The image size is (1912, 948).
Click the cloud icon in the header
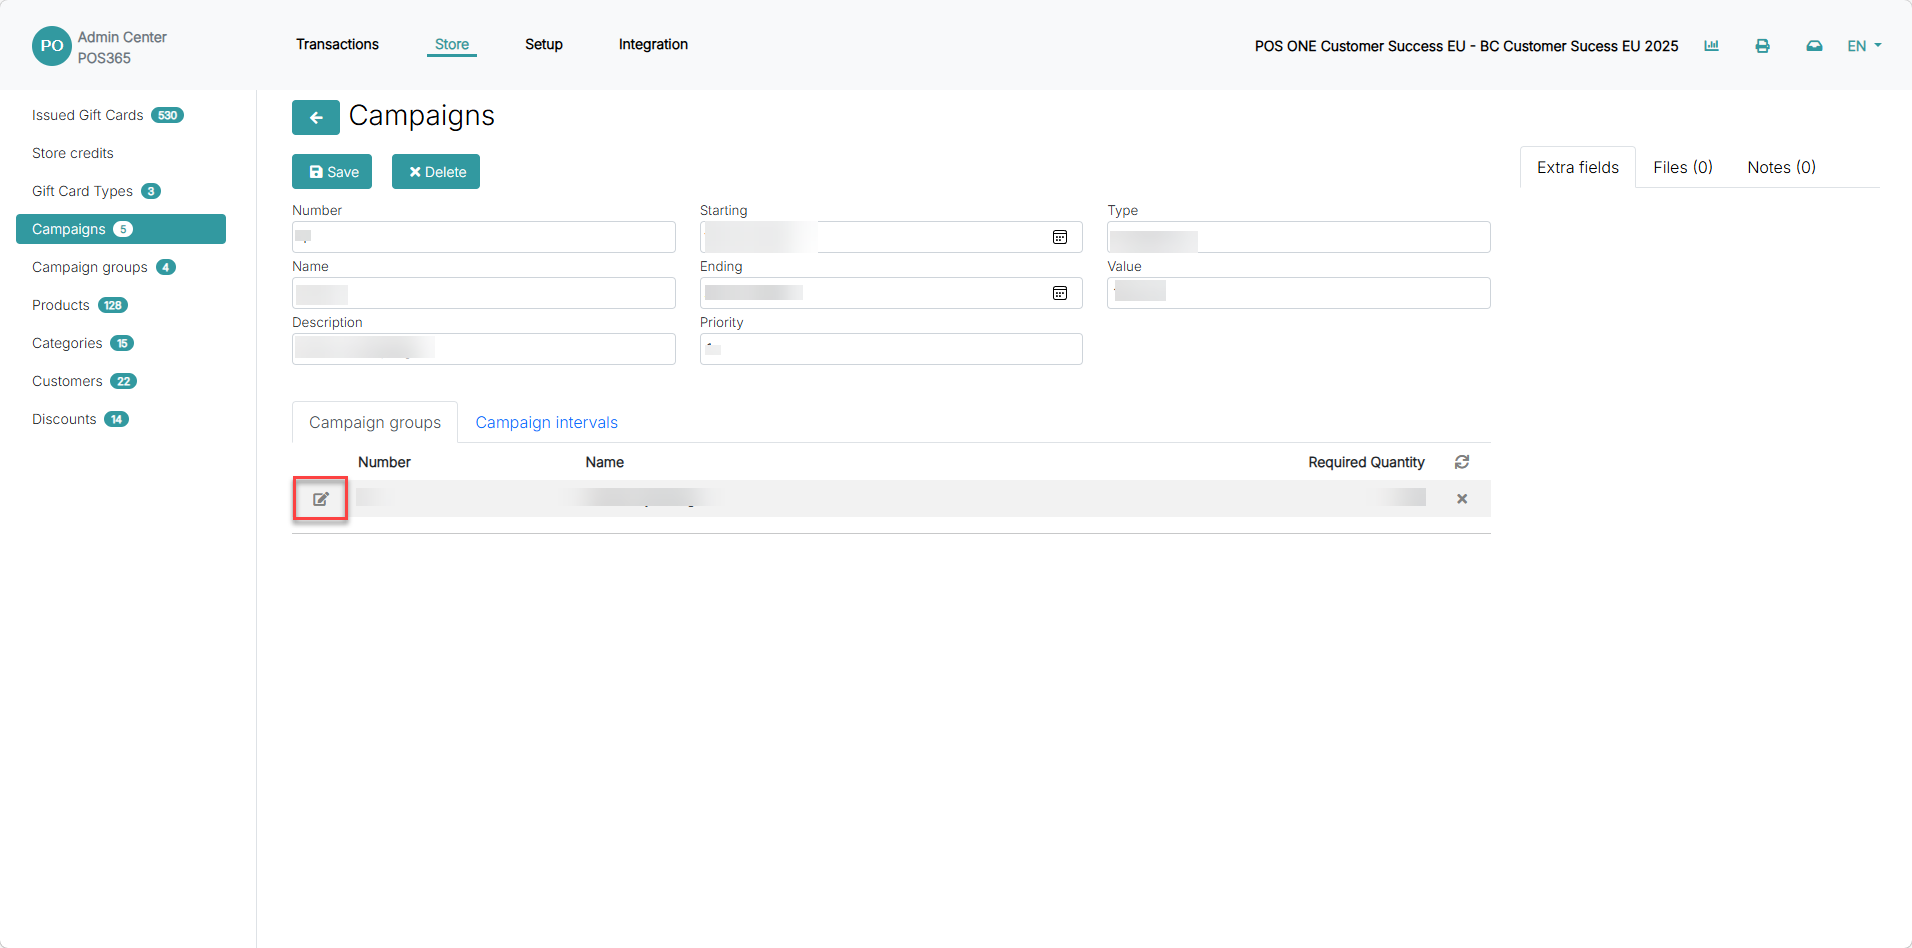pos(1814,46)
